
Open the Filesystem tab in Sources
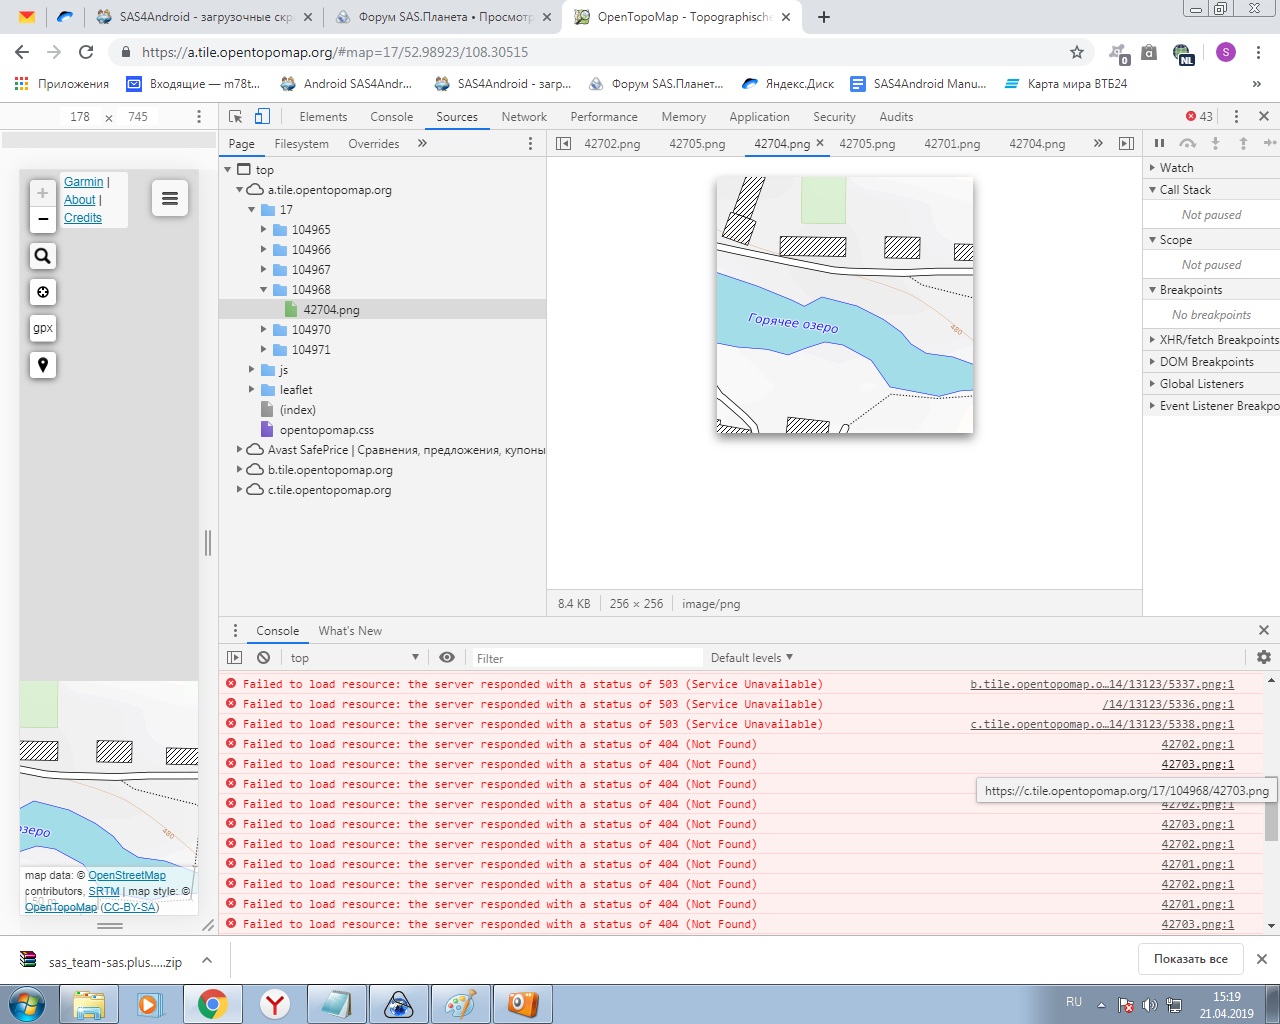pyautogui.click(x=301, y=144)
